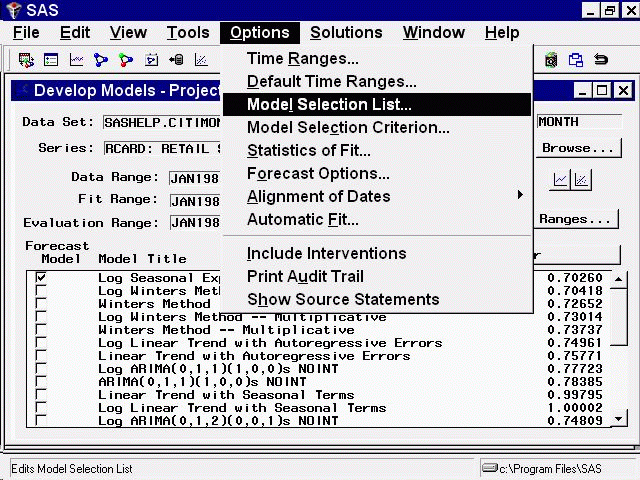Check the Log Linear Trend with Autoregressive Errors box
The image size is (640, 480).
coord(41,342)
